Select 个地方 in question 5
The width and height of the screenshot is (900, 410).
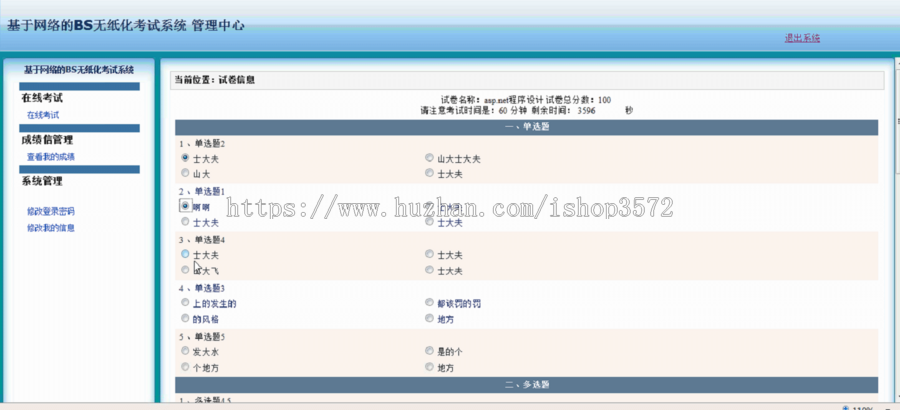[185, 366]
